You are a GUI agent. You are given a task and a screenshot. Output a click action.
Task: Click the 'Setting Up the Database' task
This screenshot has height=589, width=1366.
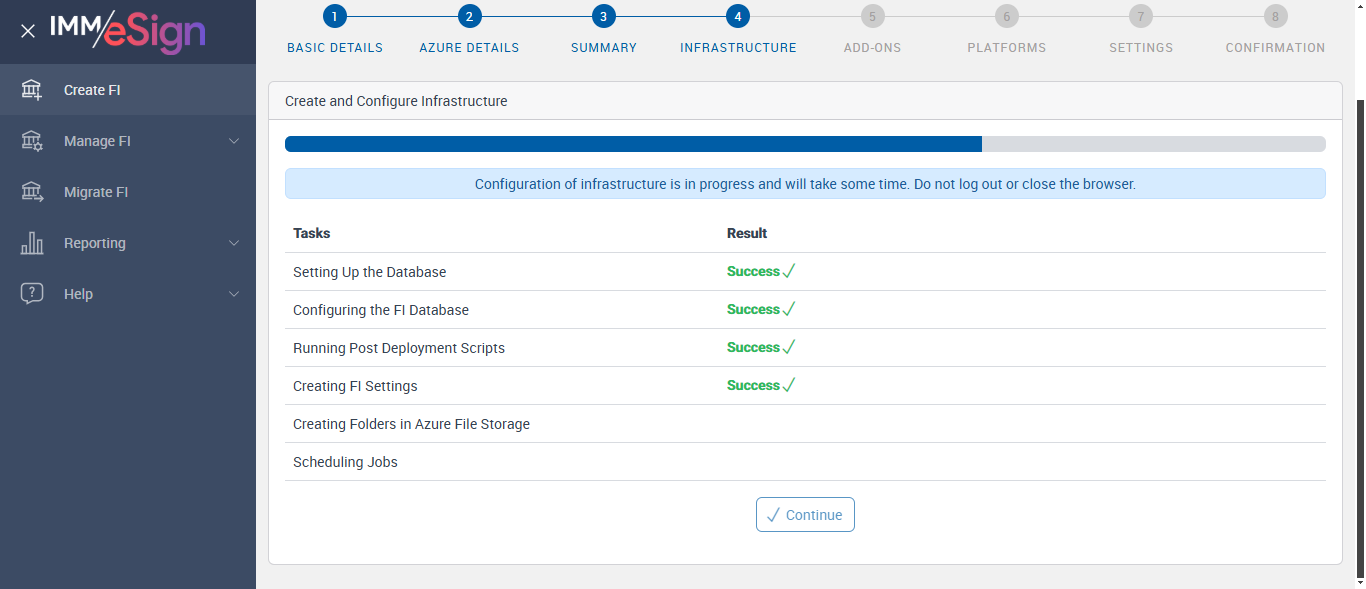(x=370, y=272)
